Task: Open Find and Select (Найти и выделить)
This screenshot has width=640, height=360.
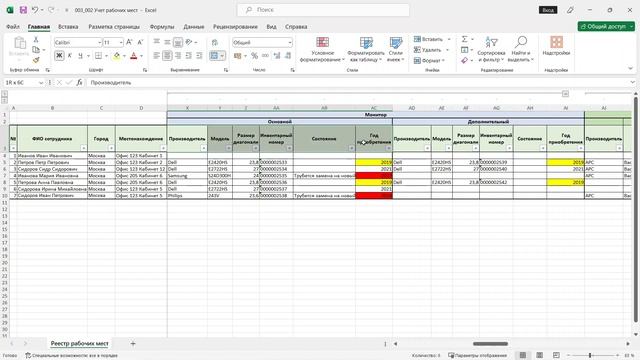Action: coord(520,49)
